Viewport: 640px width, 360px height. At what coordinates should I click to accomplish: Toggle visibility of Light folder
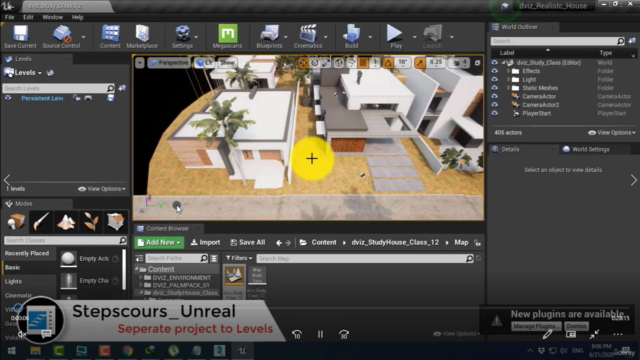[x=494, y=80]
